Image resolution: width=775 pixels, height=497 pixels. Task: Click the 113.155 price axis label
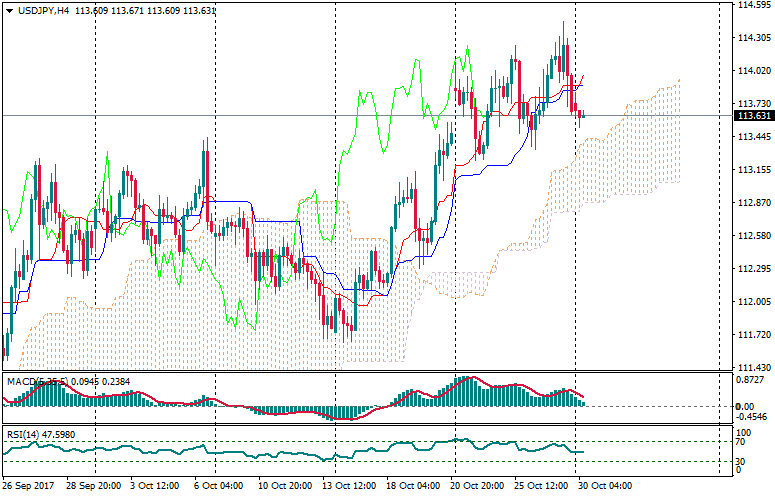tap(752, 170)
